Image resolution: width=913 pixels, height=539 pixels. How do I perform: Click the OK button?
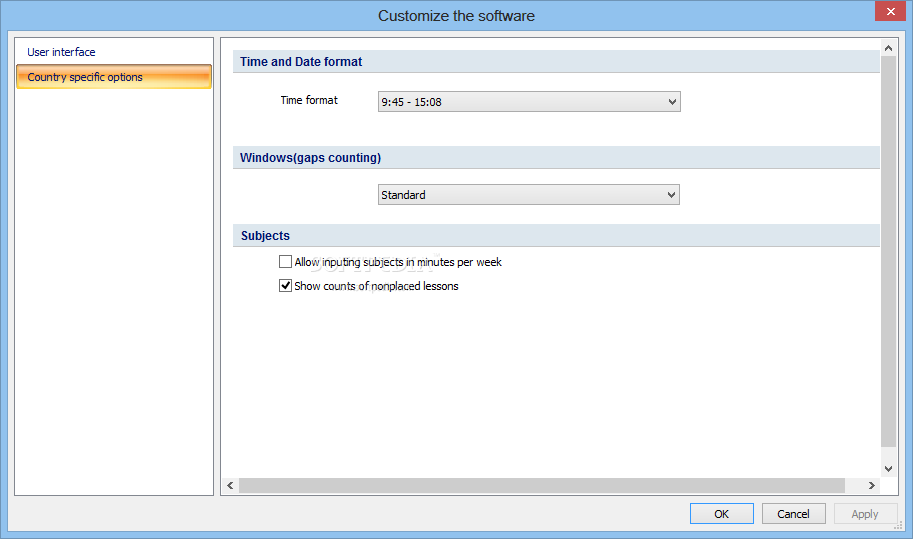pos(721,514)
